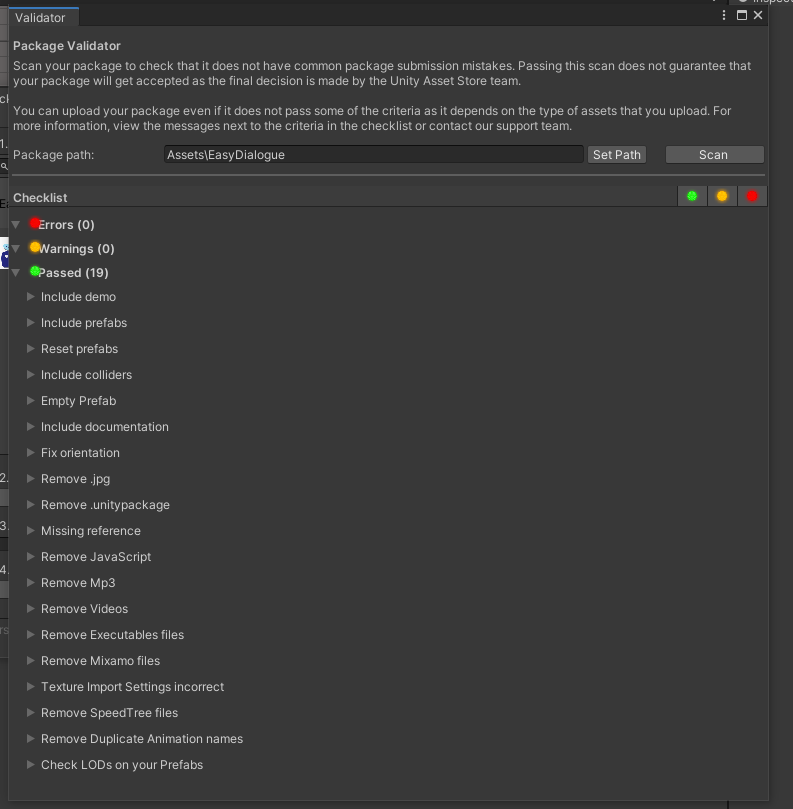Collapse the Warnings (0) group
793x809 pixels.
tap(16, 249)
